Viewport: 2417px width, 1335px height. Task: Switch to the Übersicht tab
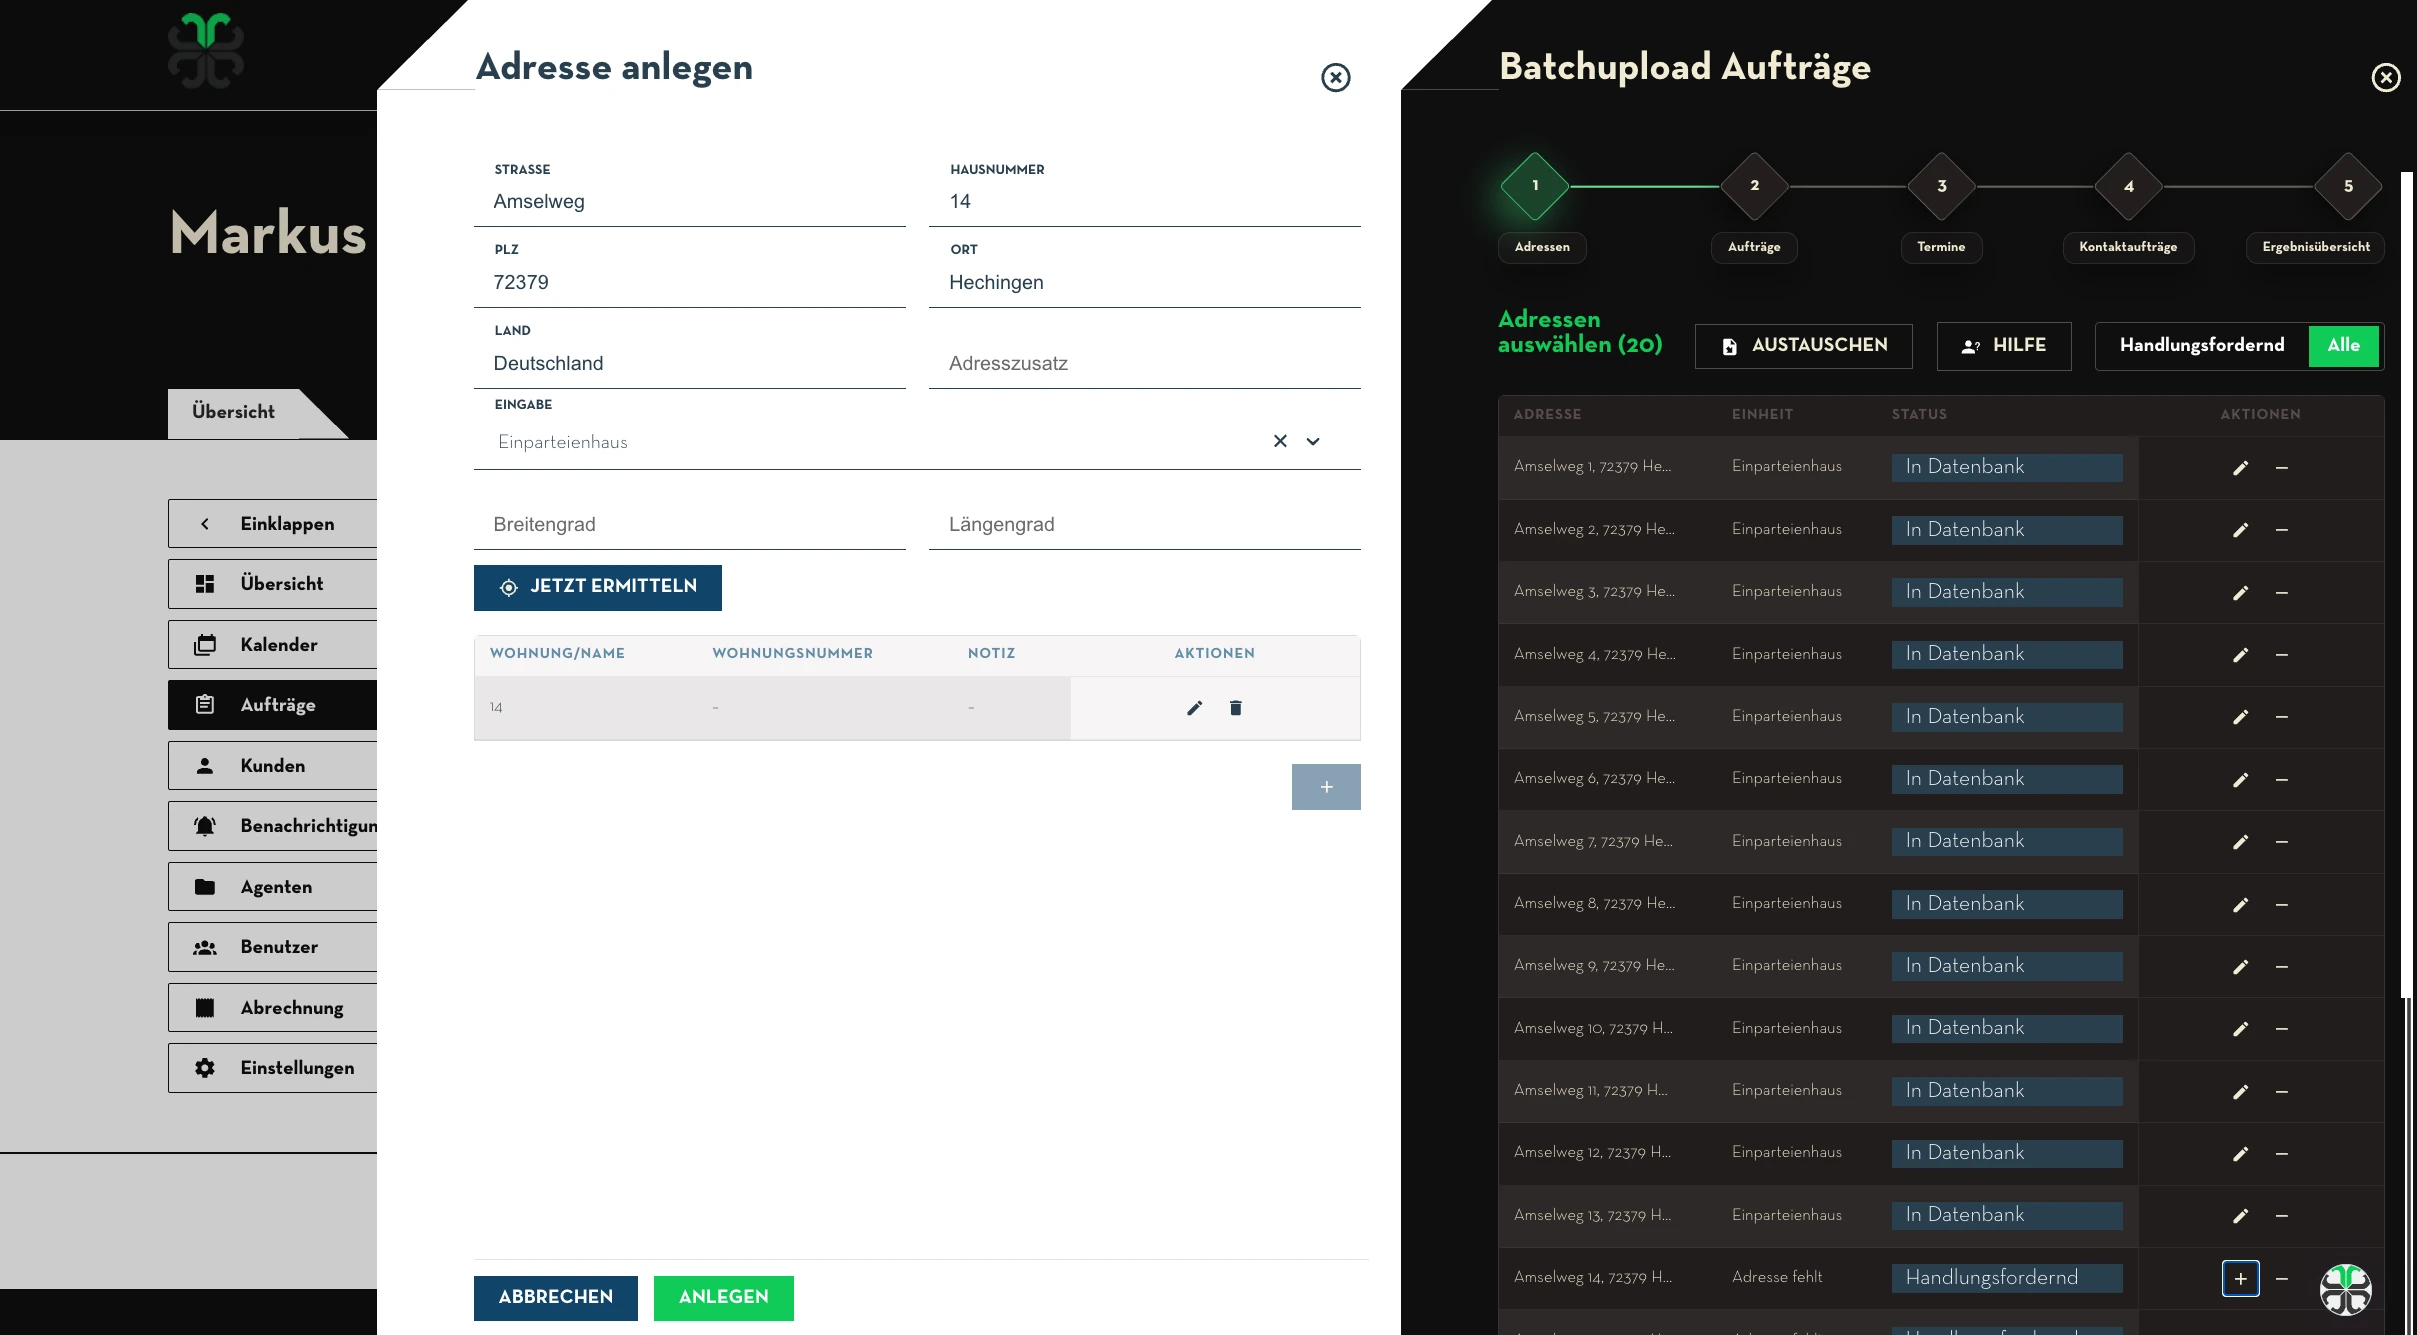232,411
